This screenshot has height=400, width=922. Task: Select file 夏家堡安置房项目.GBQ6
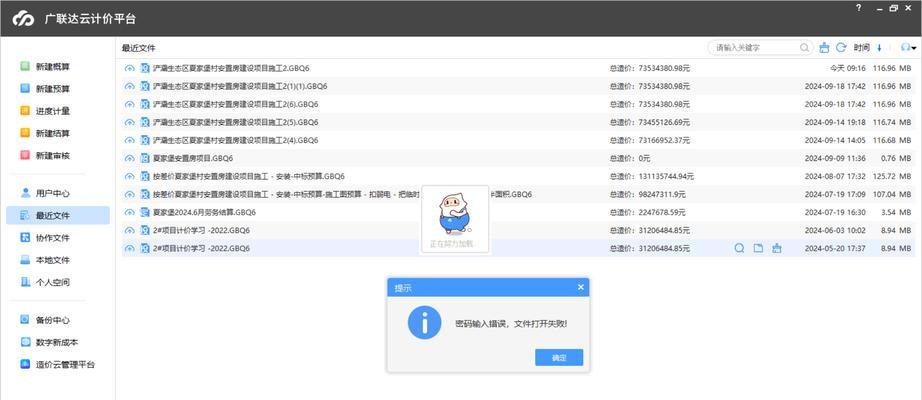click(193, 158)
